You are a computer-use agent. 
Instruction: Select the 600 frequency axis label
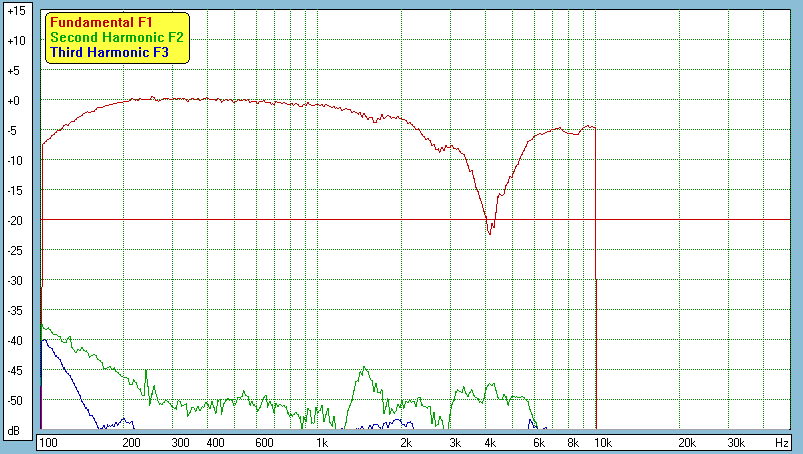[x=263, y=442]
